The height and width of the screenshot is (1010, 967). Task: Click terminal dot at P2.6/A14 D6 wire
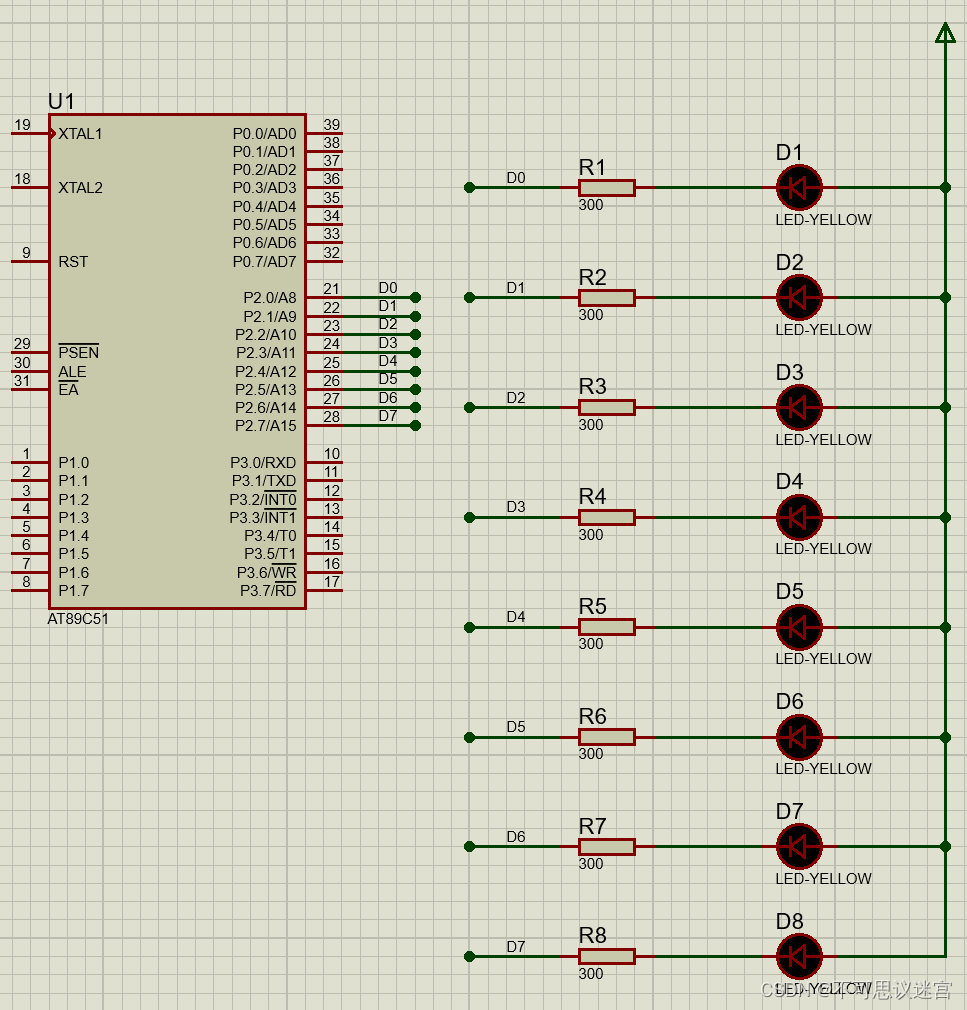pos(416,407)
